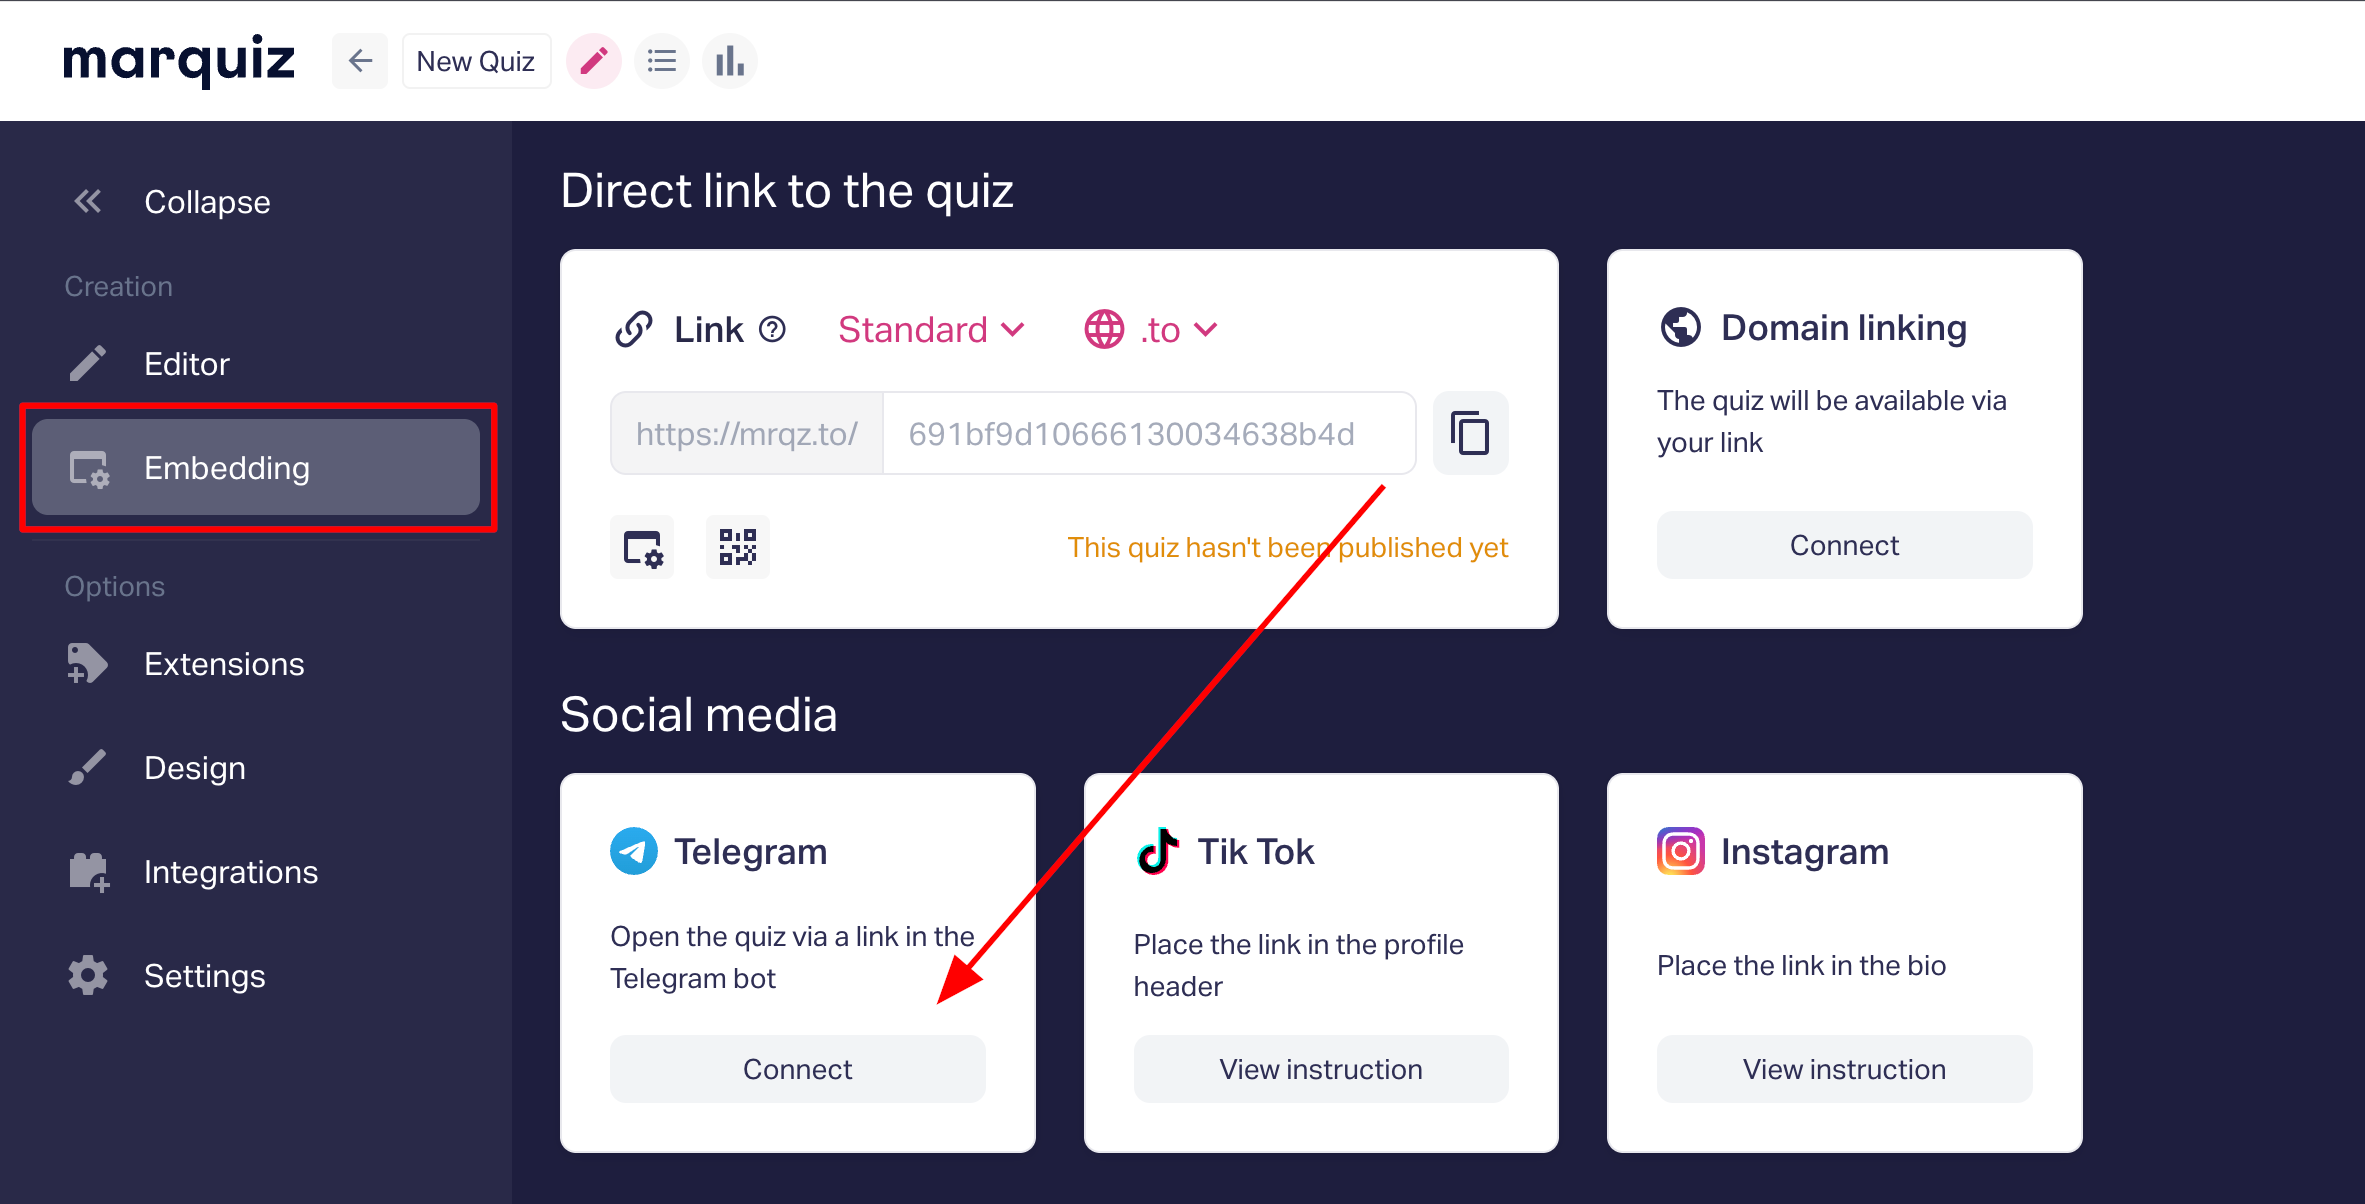The height and width of the screenshot is (1204, 2365).
Task: Click the back arrow next to New Quiz
Action: (x=360, y=61)
